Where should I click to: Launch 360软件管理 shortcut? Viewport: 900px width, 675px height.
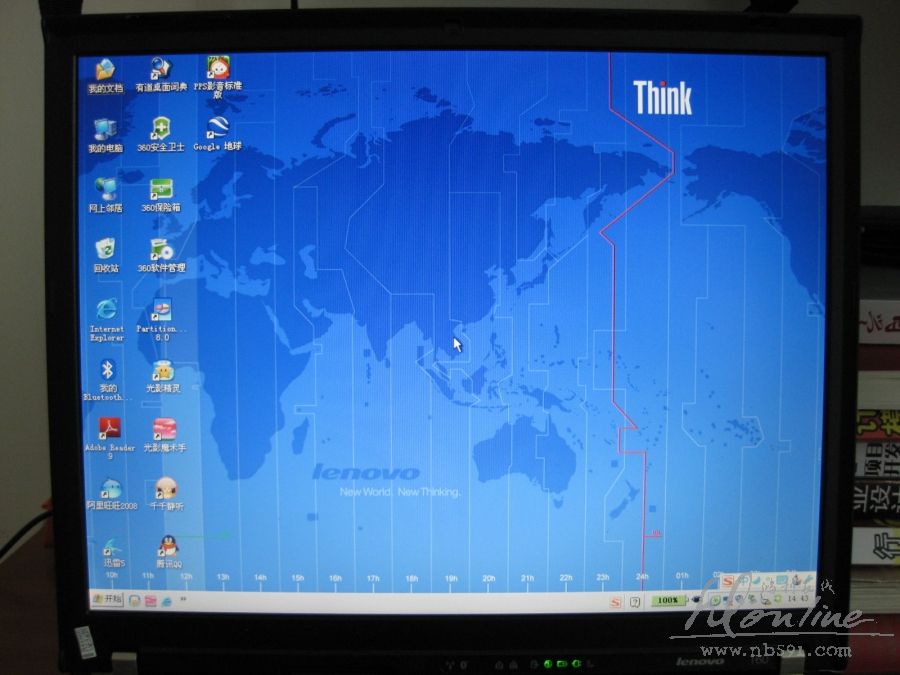point(161,255)
